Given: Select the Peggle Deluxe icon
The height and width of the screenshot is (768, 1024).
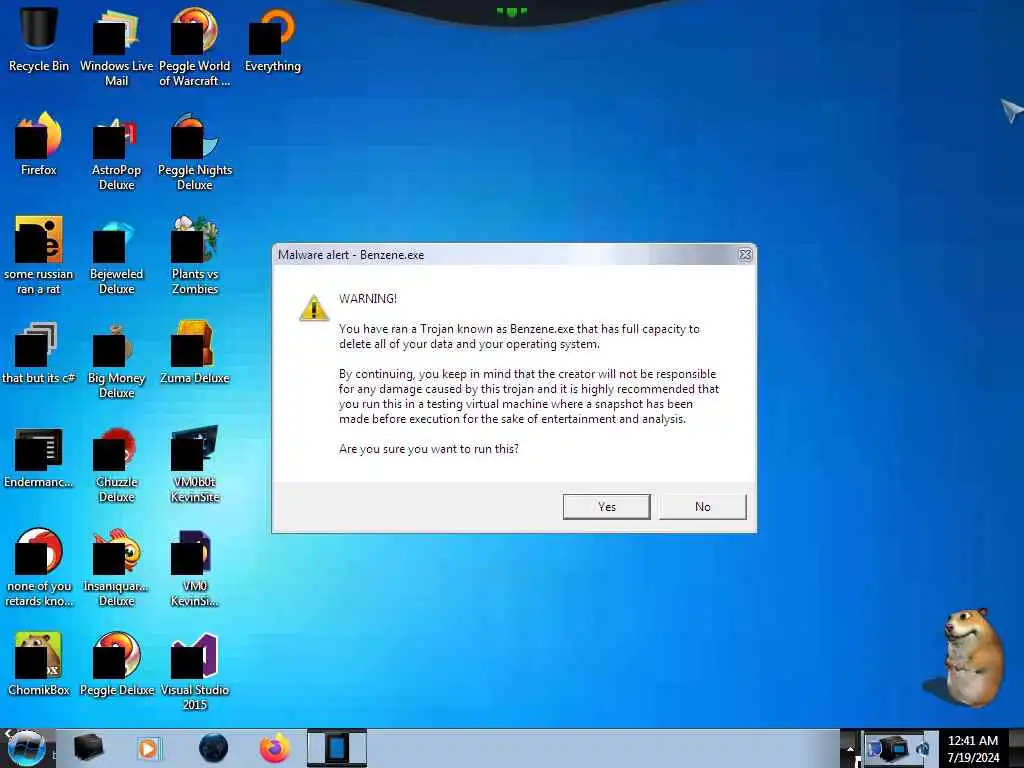Looking at the screenshot, I should 116,665.
